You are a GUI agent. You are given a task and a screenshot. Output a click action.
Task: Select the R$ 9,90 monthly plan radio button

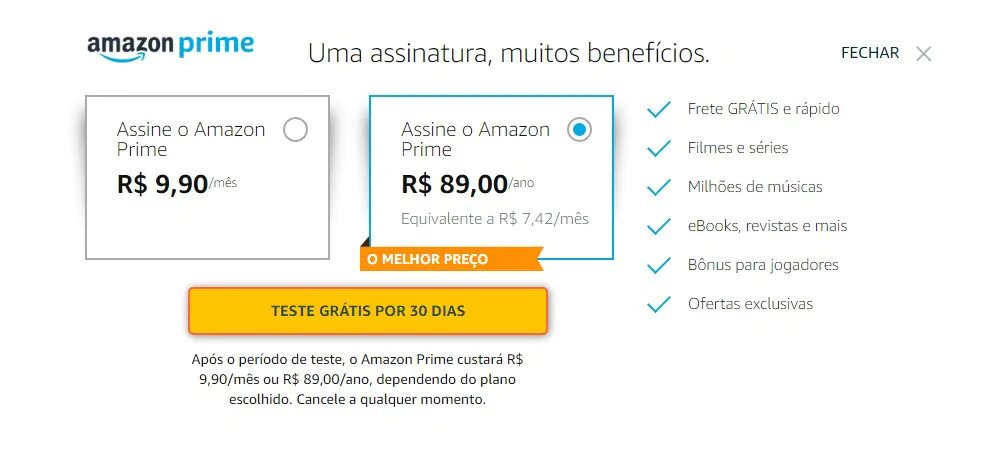pos(295,130)
